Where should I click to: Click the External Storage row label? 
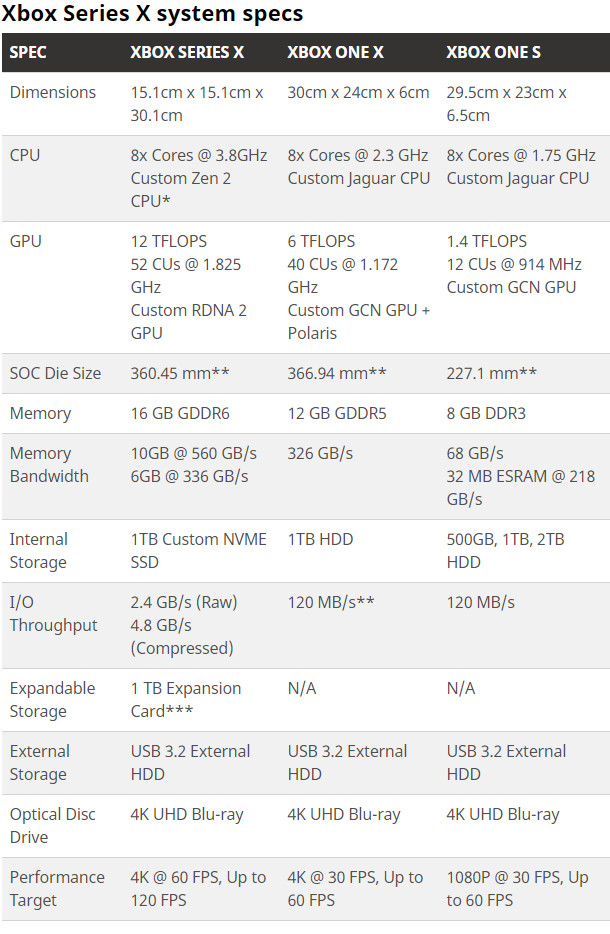coord(39,762)
